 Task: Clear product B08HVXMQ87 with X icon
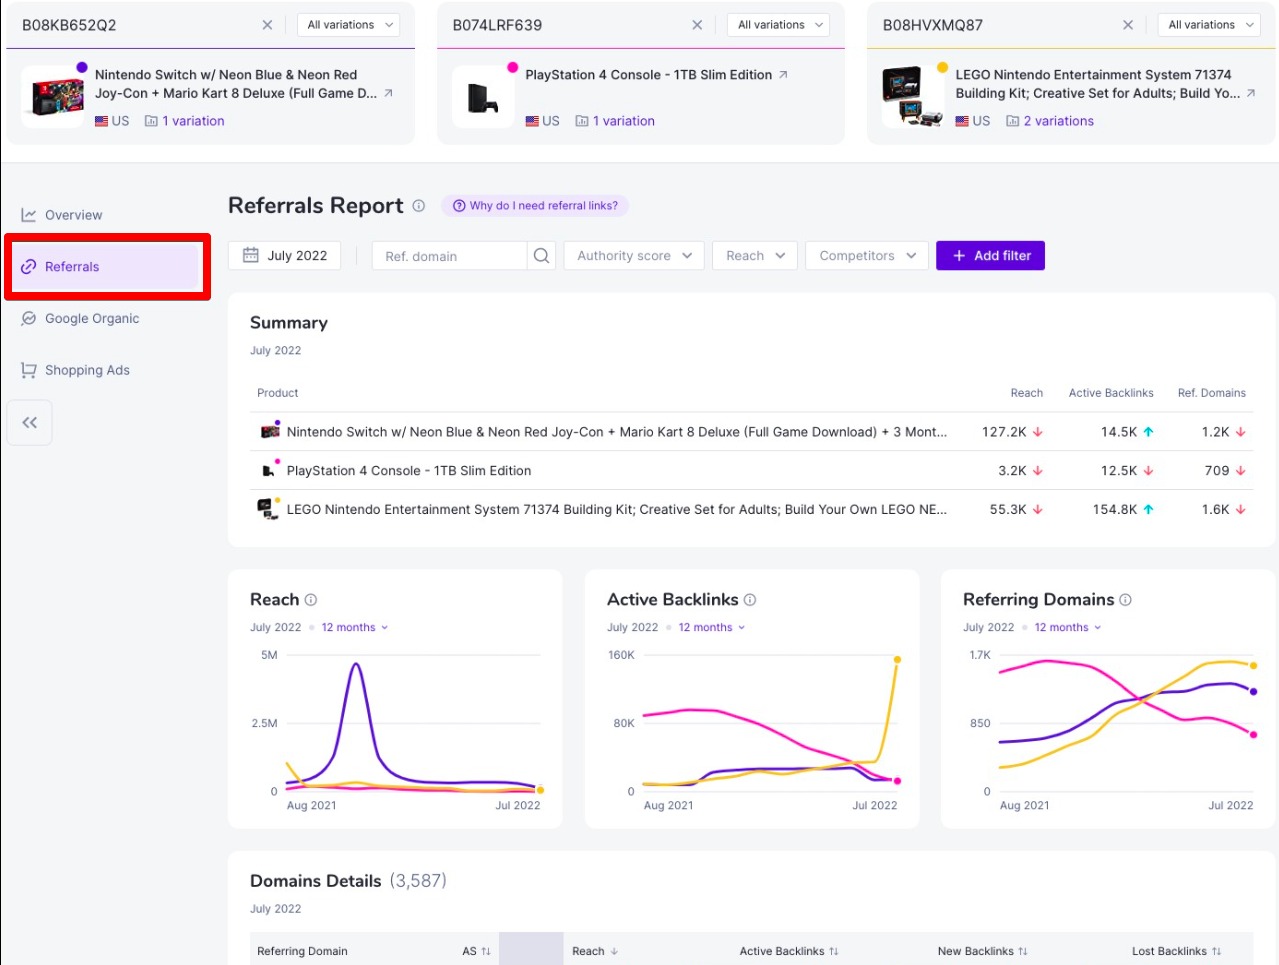(1128, 25)
